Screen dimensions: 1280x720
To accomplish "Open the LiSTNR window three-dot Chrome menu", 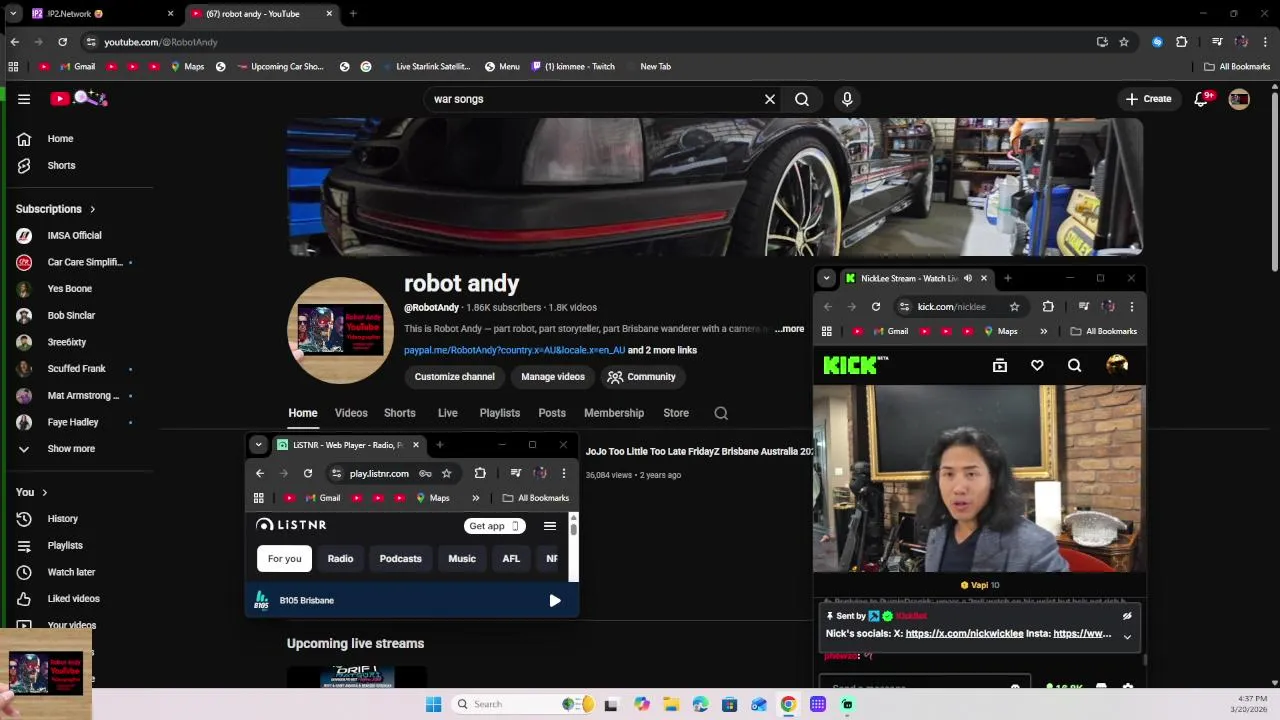I will click(x=564, y=474).
